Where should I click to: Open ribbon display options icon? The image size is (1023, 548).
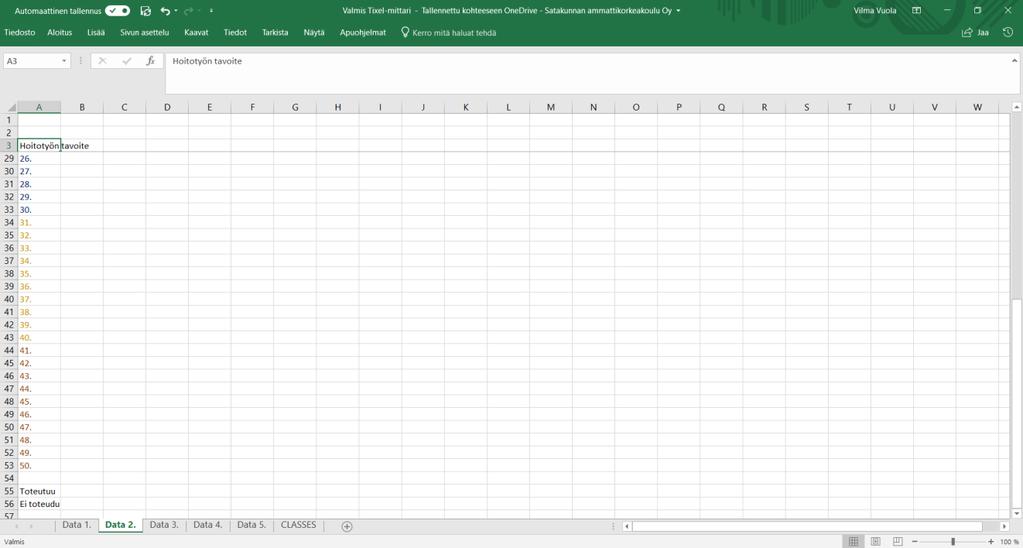[917, 11]
